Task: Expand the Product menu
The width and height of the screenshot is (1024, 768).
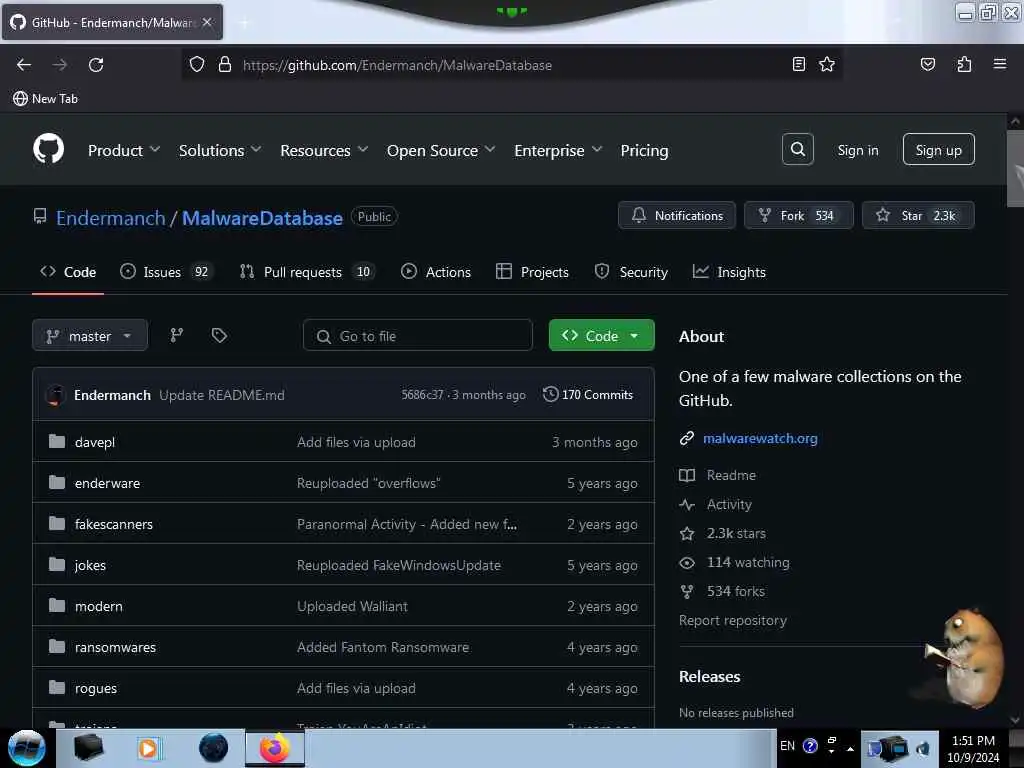Action: pyautogui.click(x=123, y=151)
